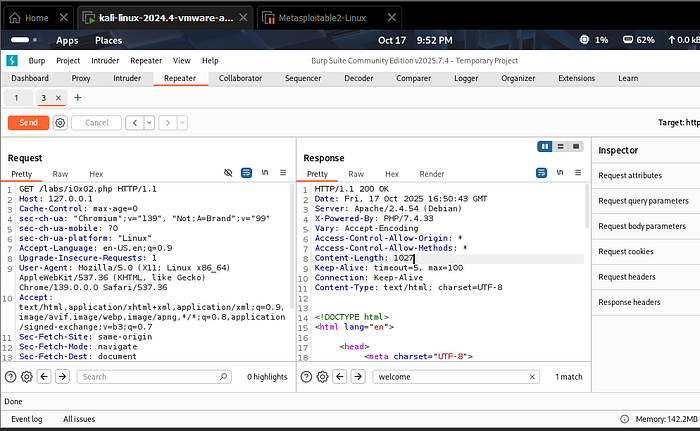Expand the history forward dropdown arrow

[182, 123]
